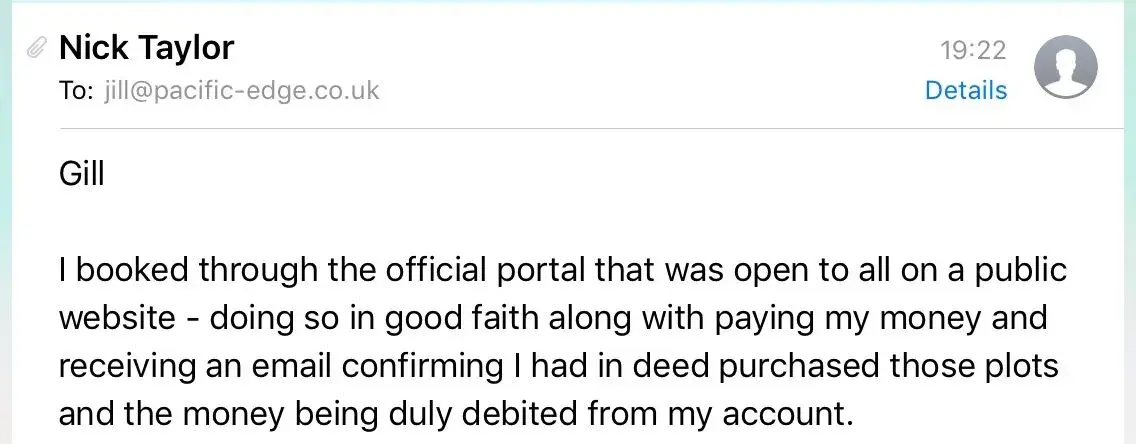Tap recipient address jill@pacific-edge.co.uk
1136x444 pixels.
(x=242, y=91)
